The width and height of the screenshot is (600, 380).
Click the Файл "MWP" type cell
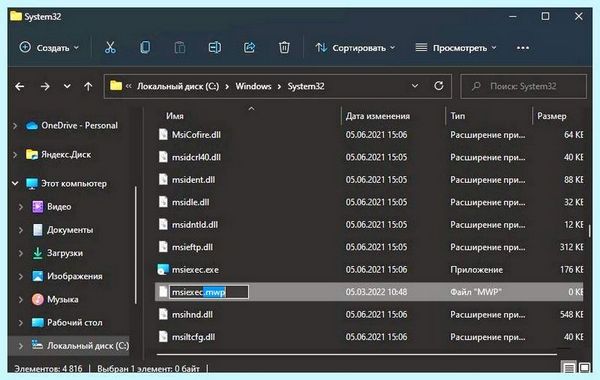tap(476, 292)
